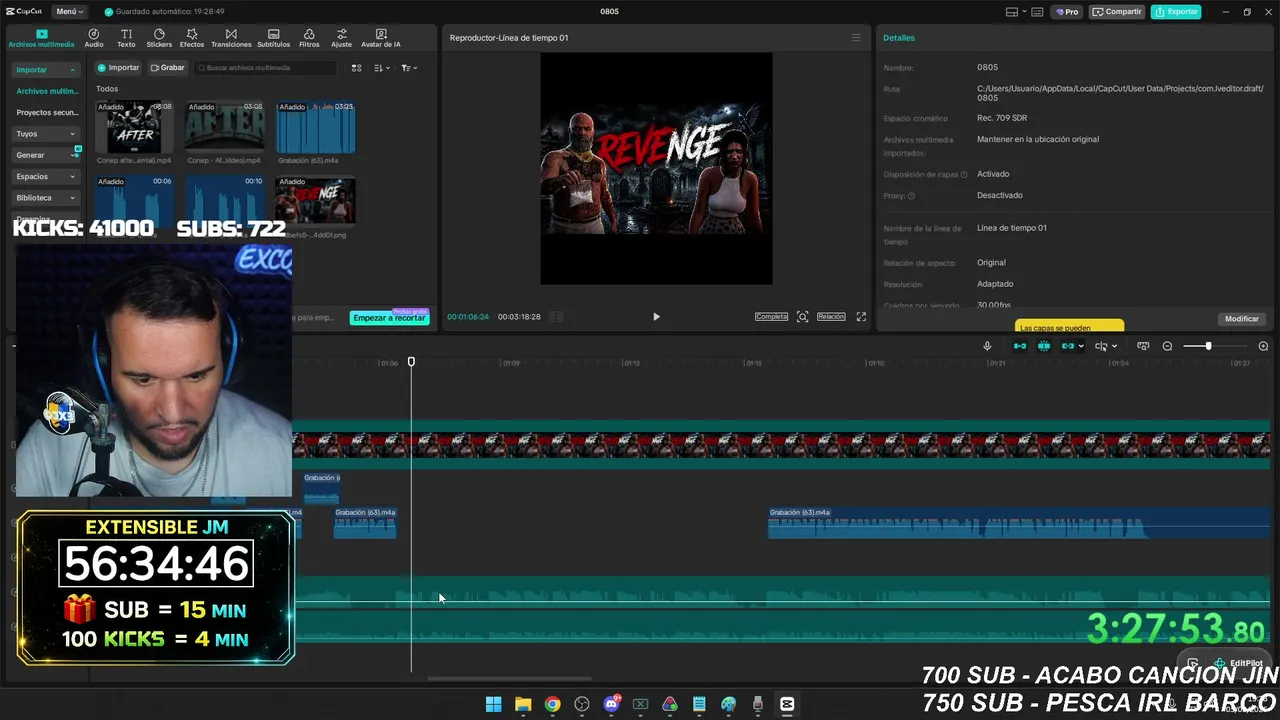The height and width of the screenshot is (720, 1280).
Task: Play the preview video
Action: click(656, 317)
